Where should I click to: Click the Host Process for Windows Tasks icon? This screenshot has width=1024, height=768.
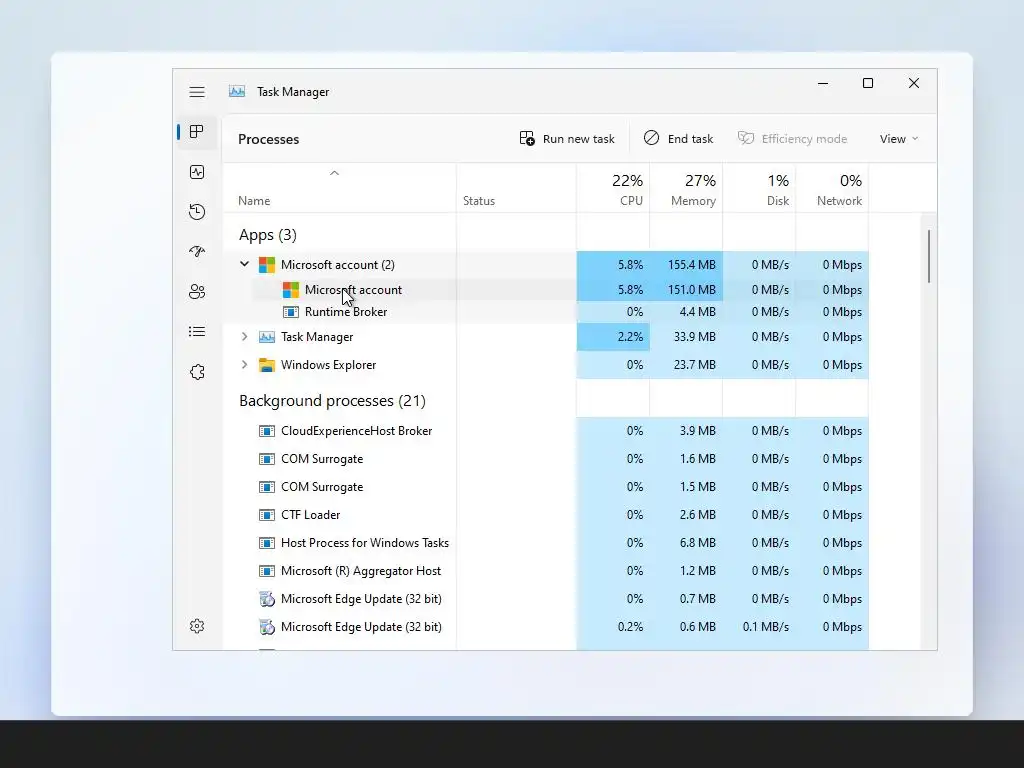coord(266,543)
